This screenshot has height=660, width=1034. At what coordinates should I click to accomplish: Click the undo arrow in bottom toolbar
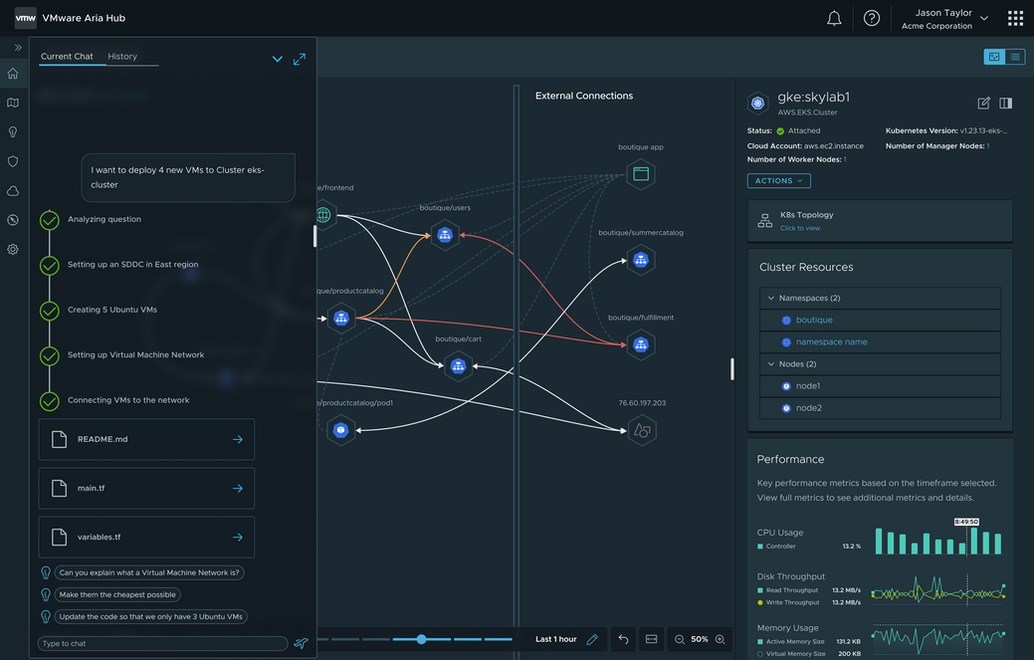point(623,639)
